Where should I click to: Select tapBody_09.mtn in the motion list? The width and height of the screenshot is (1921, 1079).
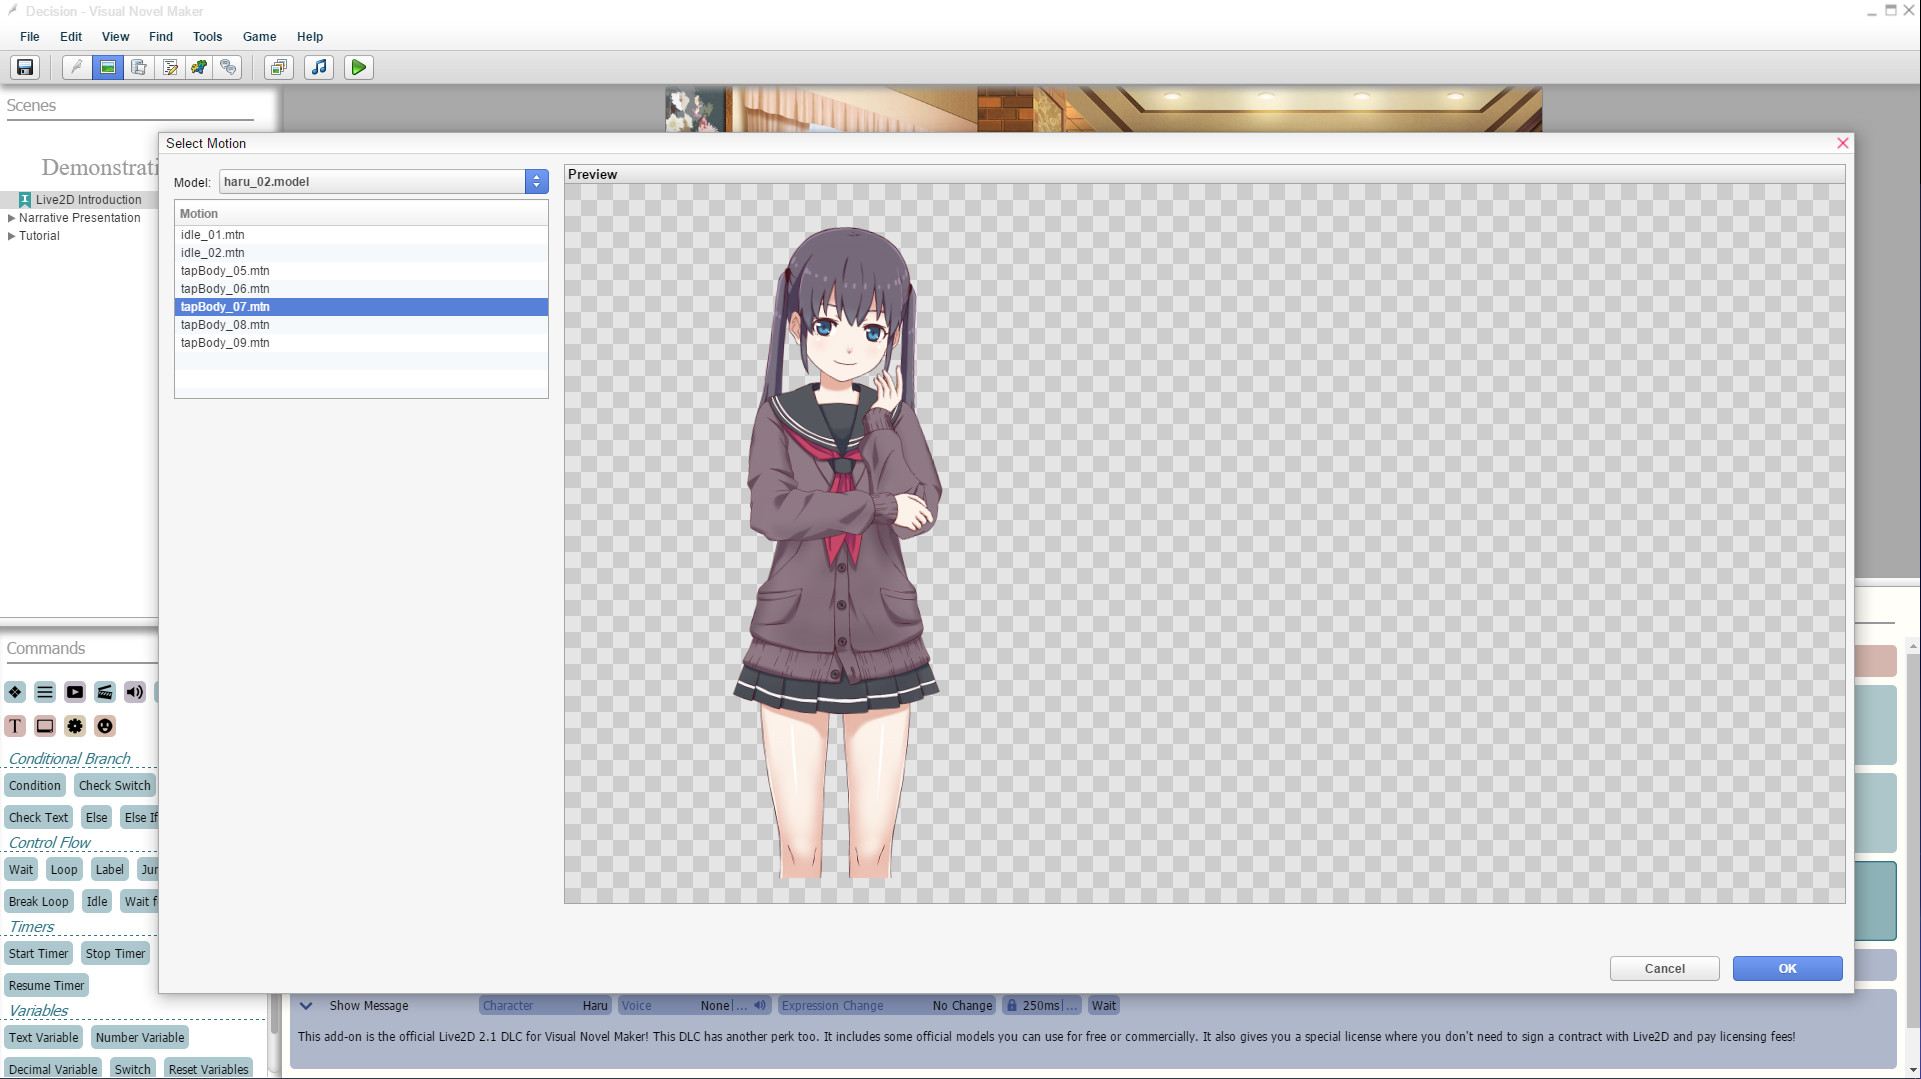coord(224,342)
